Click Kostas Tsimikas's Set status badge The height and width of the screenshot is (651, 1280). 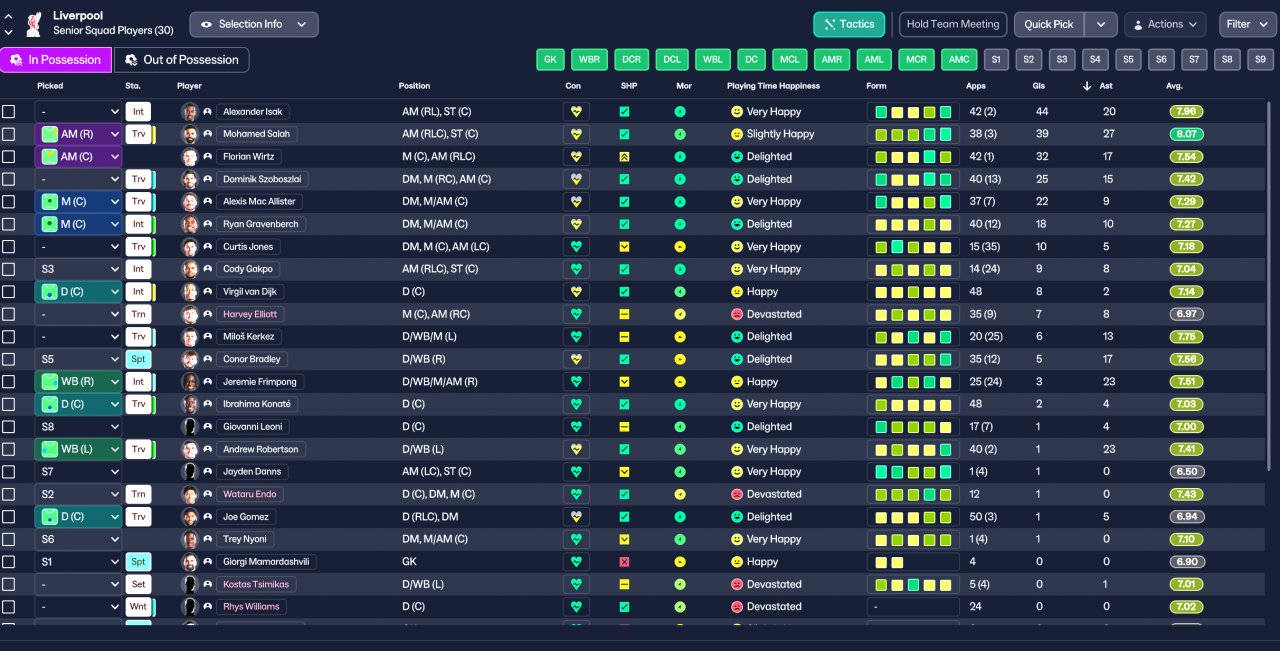(138, 584)
